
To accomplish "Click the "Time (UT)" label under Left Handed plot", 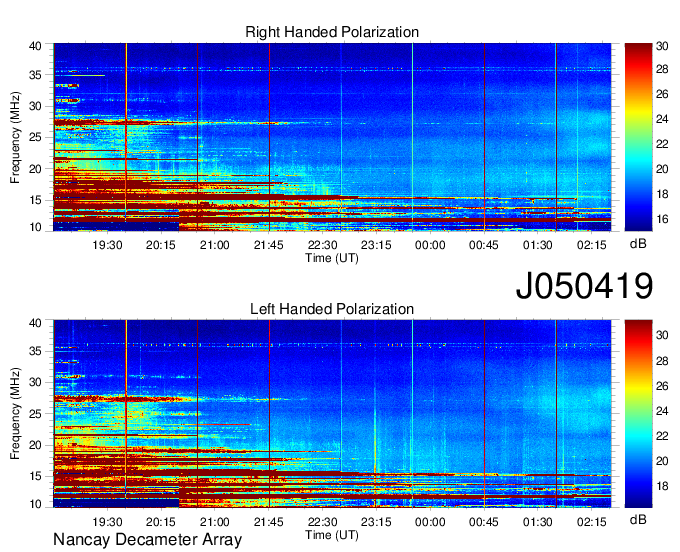I will click(x=332, y=535).
